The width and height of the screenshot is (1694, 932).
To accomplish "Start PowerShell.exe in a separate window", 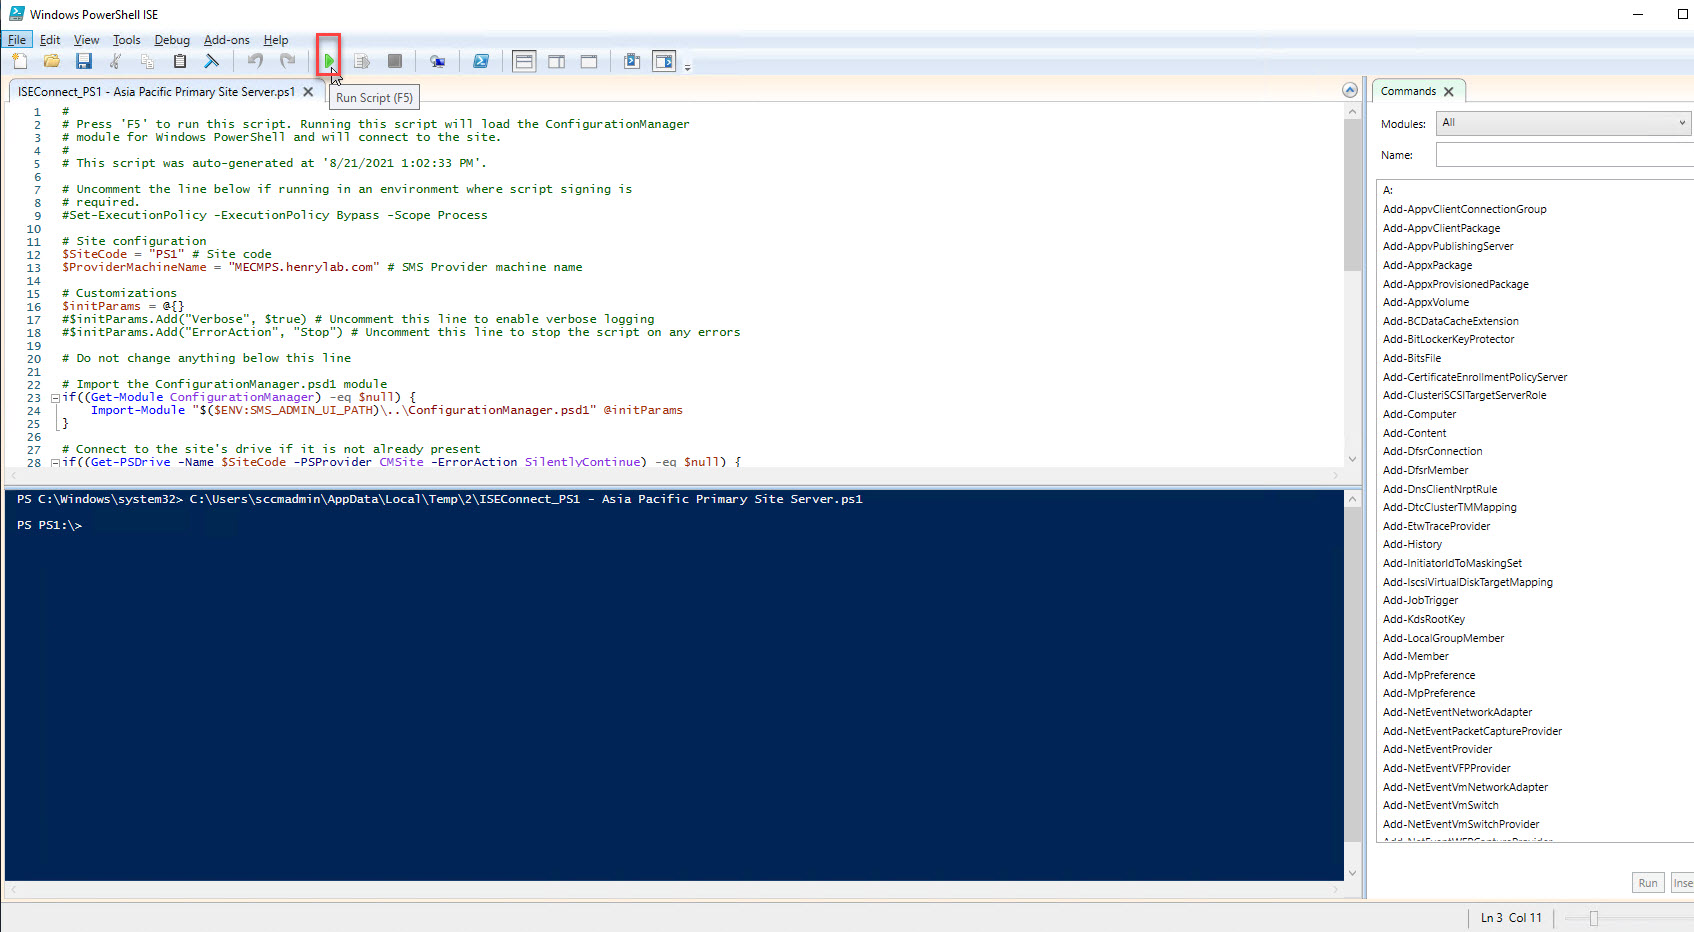I will [481, 61].
